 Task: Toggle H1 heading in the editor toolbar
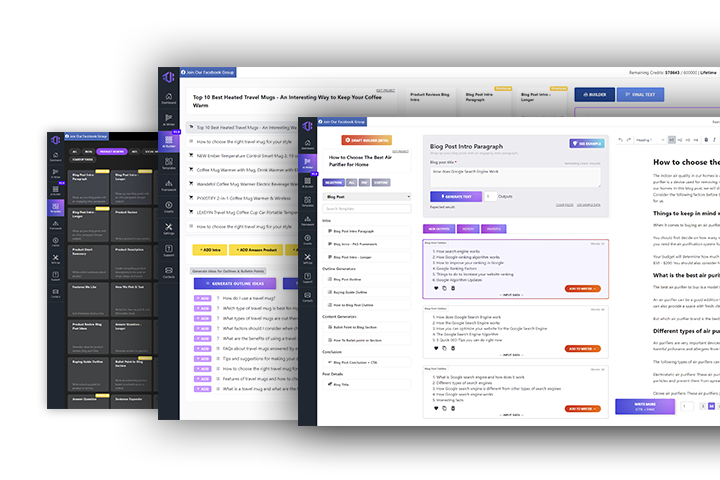coord(672,140)
